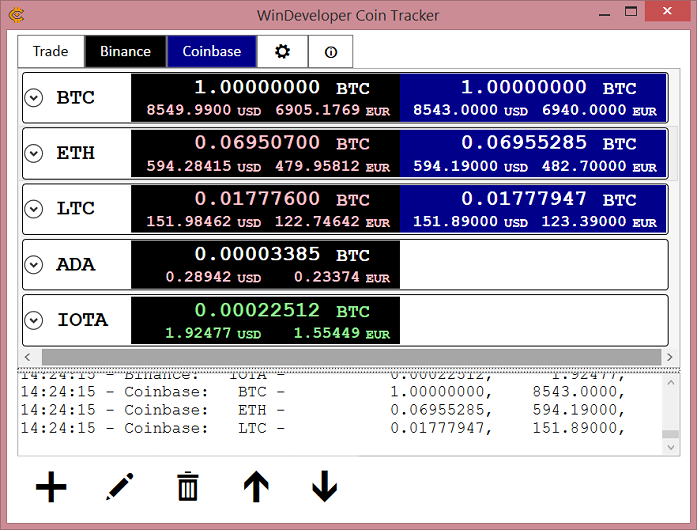
Task: Expand the BTC row chevron
Action: coord(34,98)
